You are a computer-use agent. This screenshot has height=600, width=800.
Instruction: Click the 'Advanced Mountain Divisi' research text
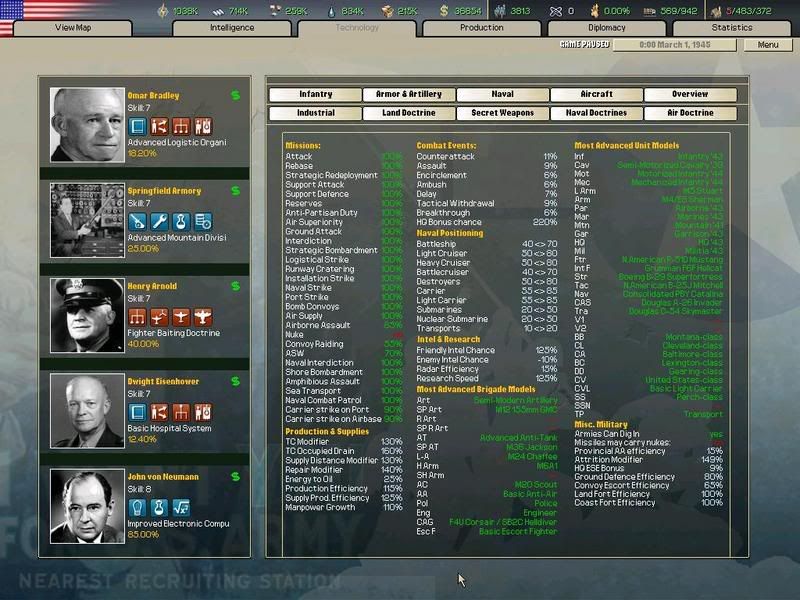point(177,238)
